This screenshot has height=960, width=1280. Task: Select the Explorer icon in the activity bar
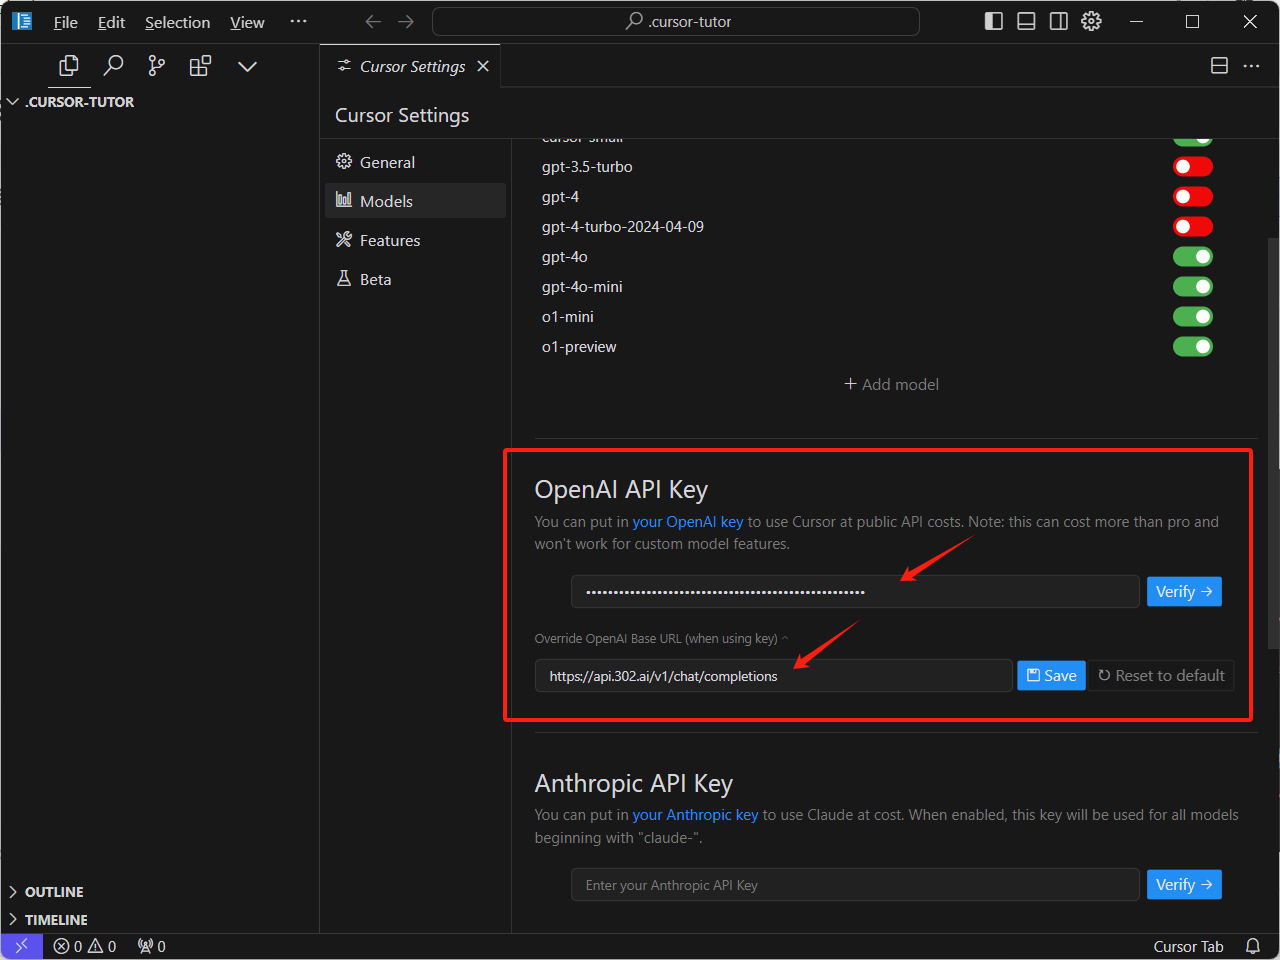69,66
